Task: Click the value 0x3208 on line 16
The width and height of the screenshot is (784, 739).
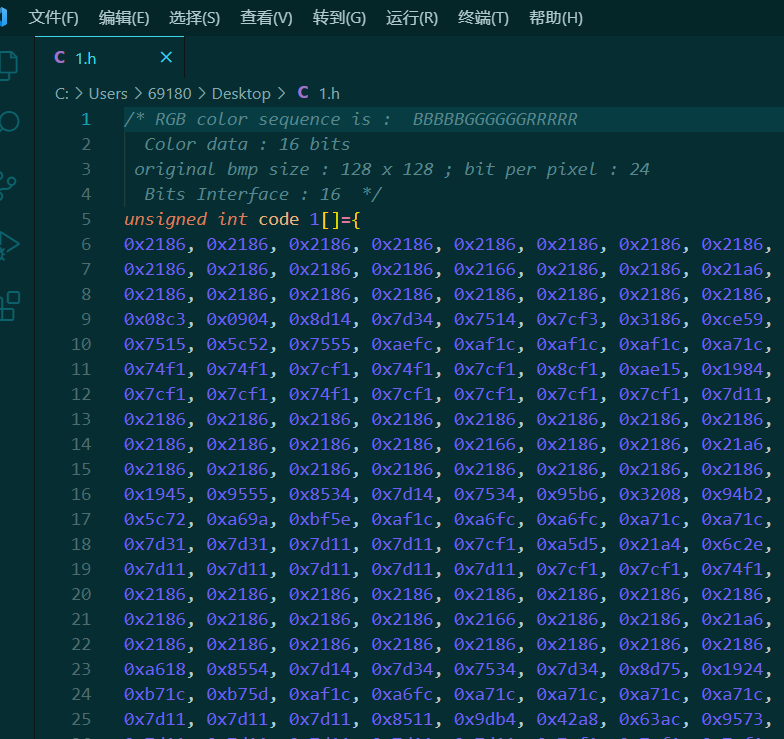Action: tap(650, 494)
